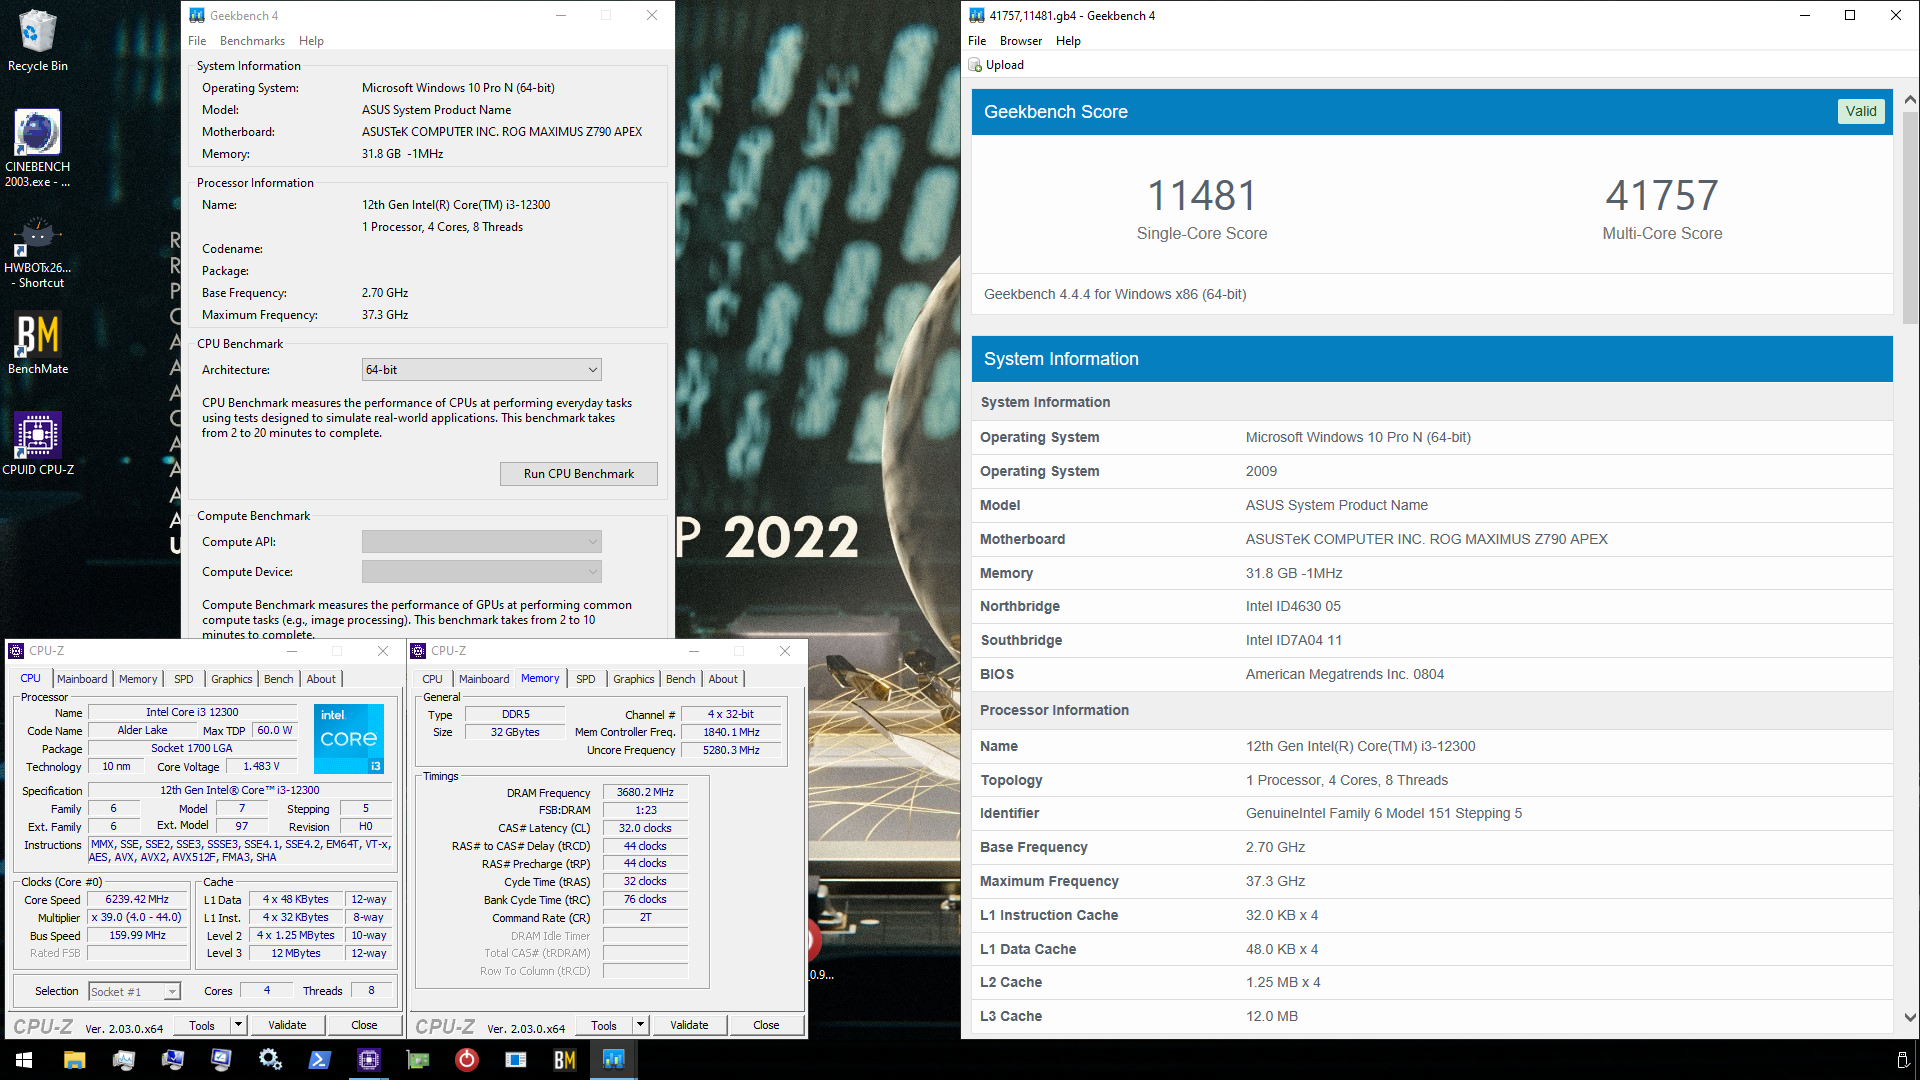This screenshot has width=1920, height=1080.
Task: Open Bench tab in right CPU-Z window
Action: (x=681, y=679)
